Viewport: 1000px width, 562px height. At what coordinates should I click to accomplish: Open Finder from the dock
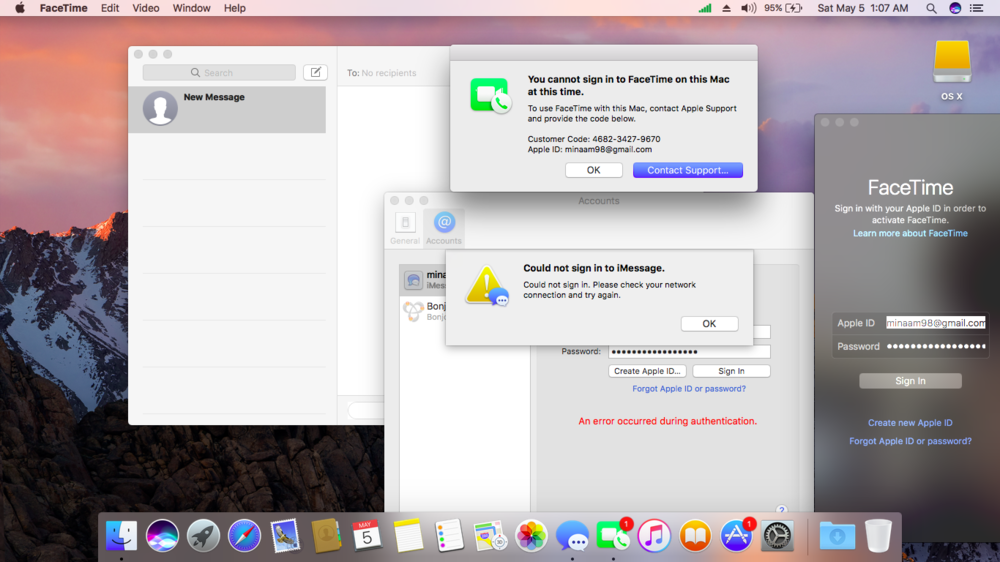121,535
